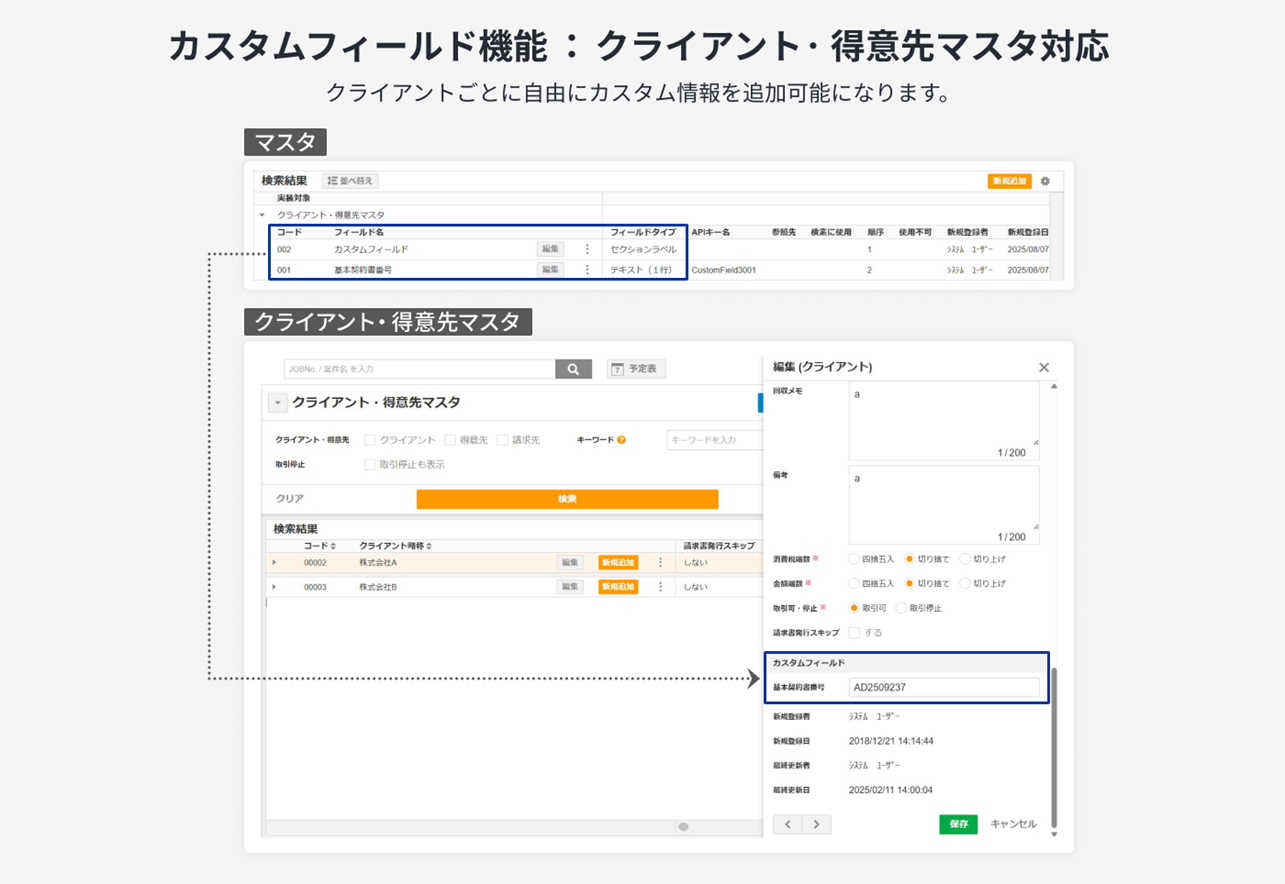This screenshot has height=884, width=1285.
Task: Open three-dot menu for カスタムフィールド row
Action: coord(587,249)
